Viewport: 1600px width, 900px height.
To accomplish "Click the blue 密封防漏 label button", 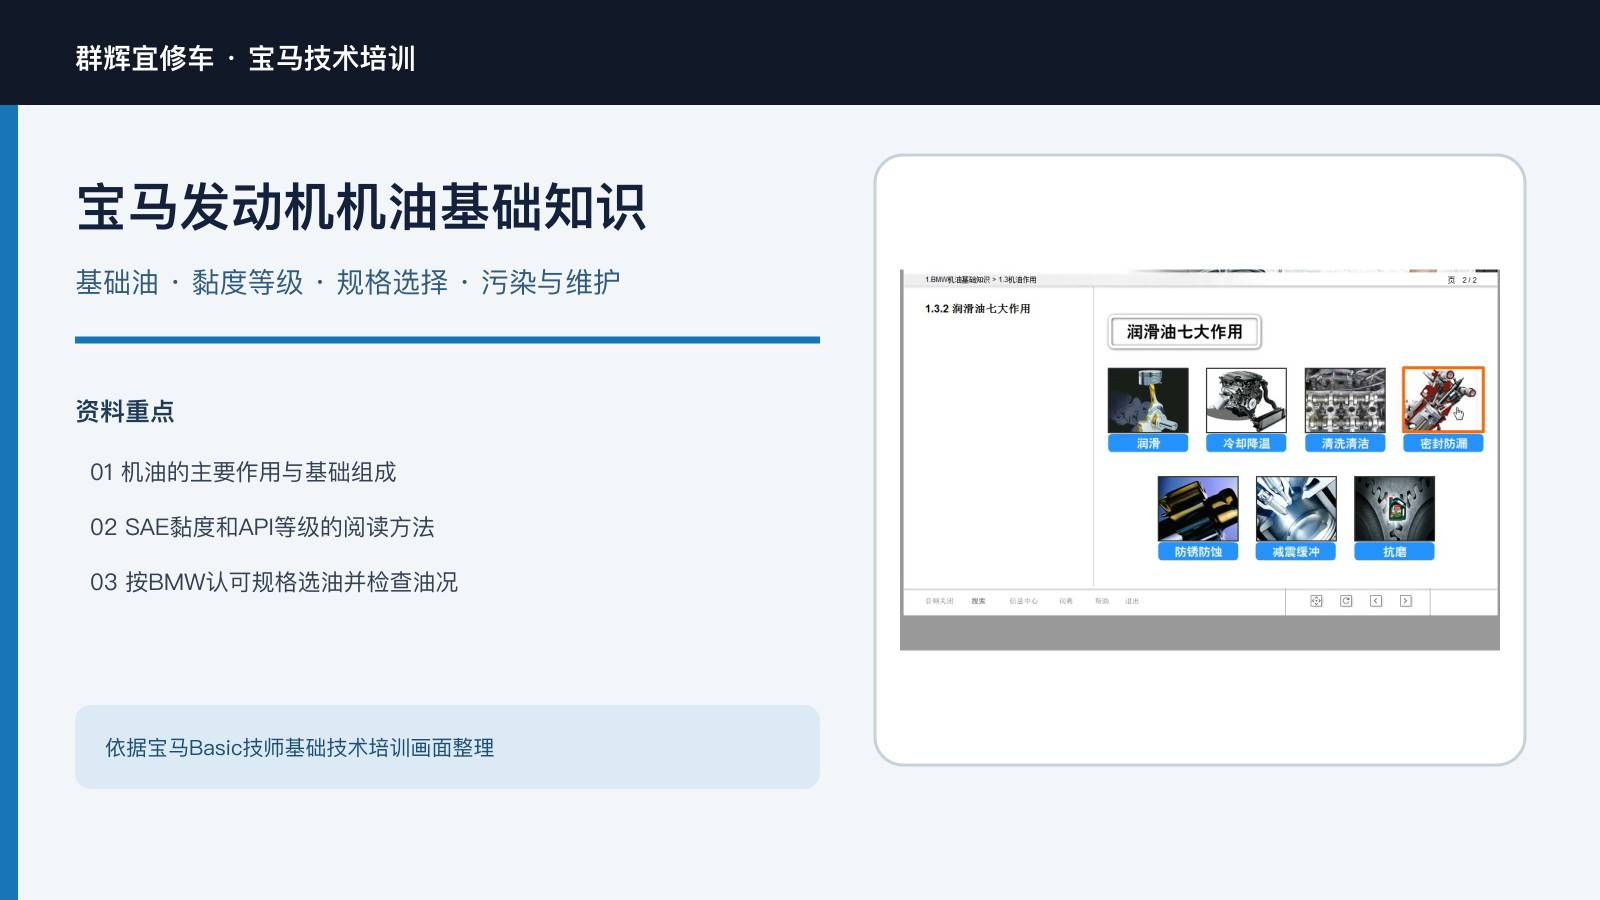I will (1443, 443).
